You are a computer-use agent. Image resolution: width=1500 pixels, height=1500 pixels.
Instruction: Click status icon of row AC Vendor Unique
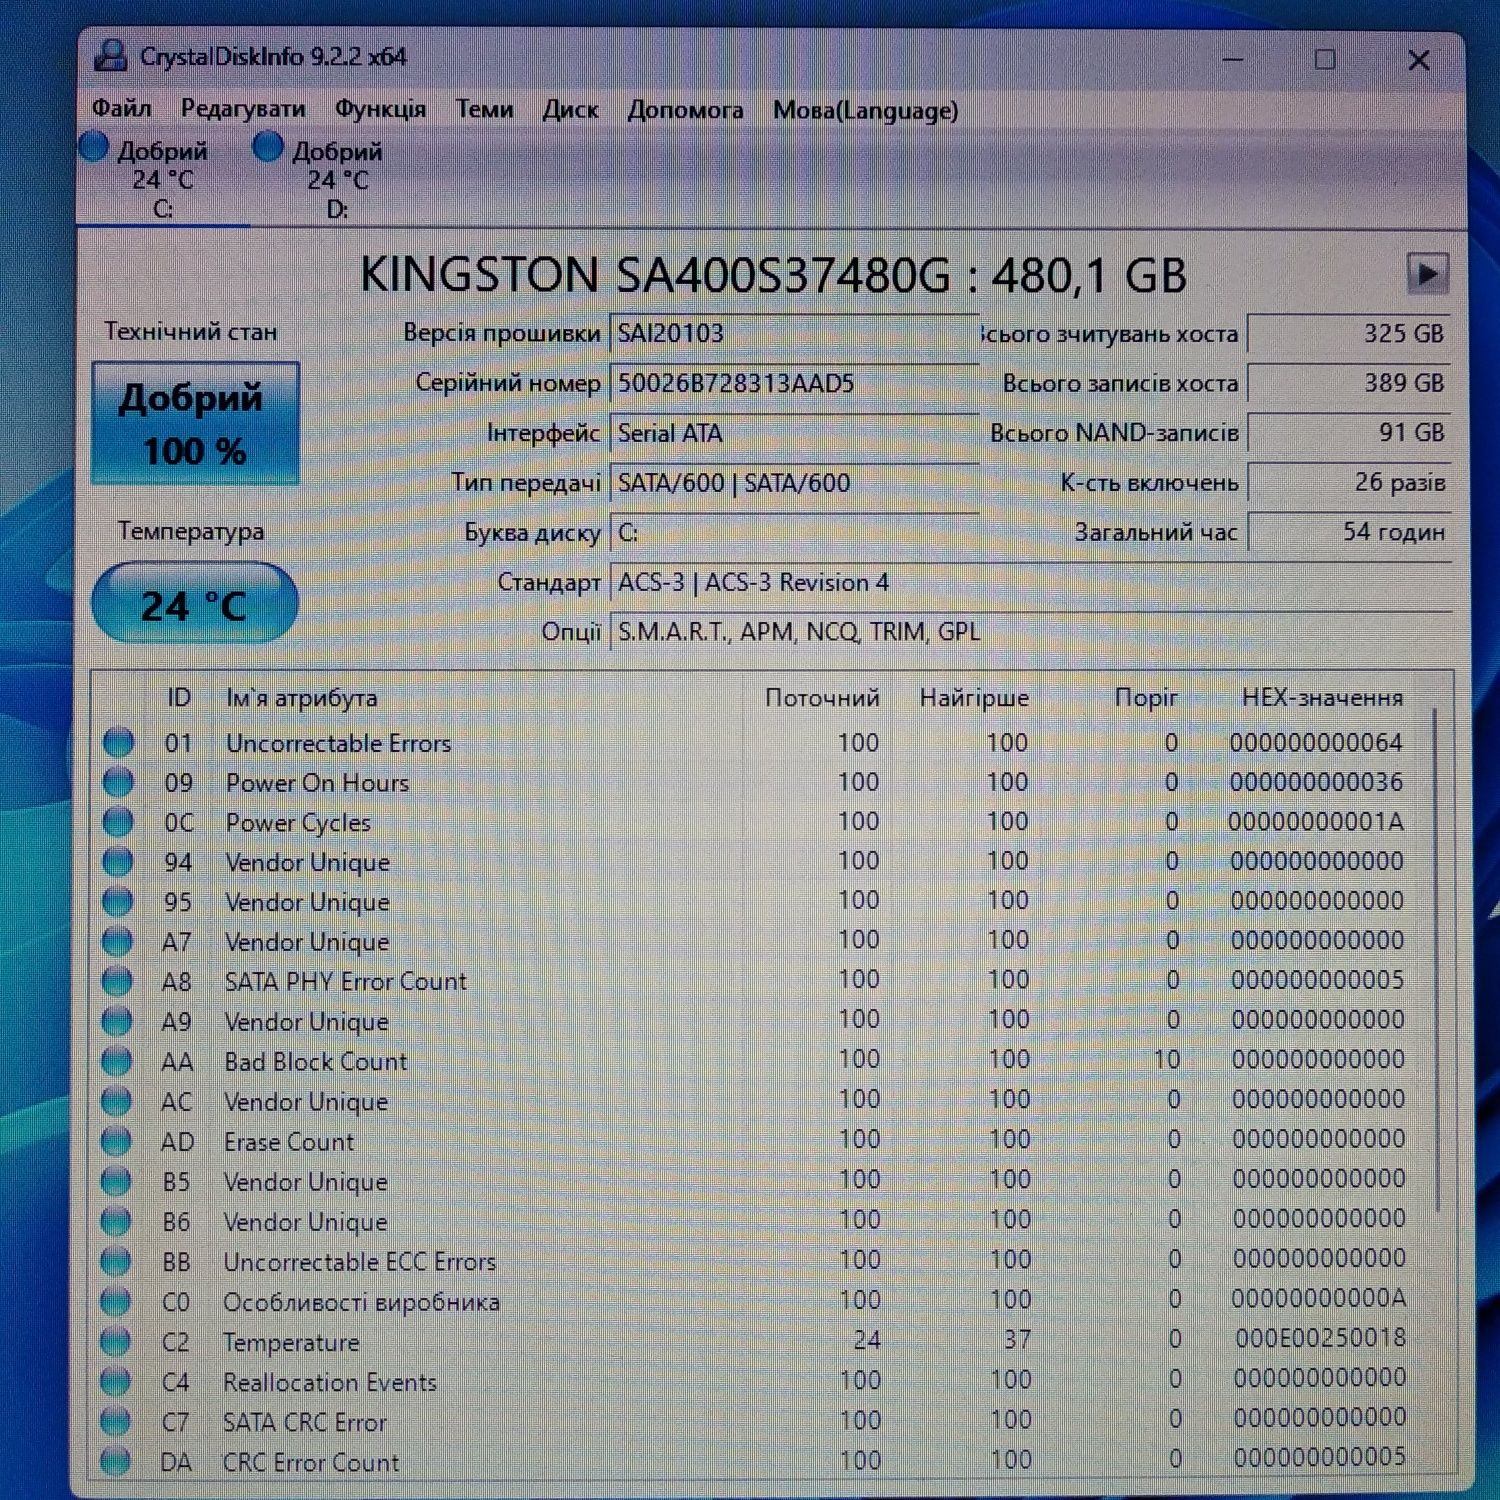click(117, 1100)
